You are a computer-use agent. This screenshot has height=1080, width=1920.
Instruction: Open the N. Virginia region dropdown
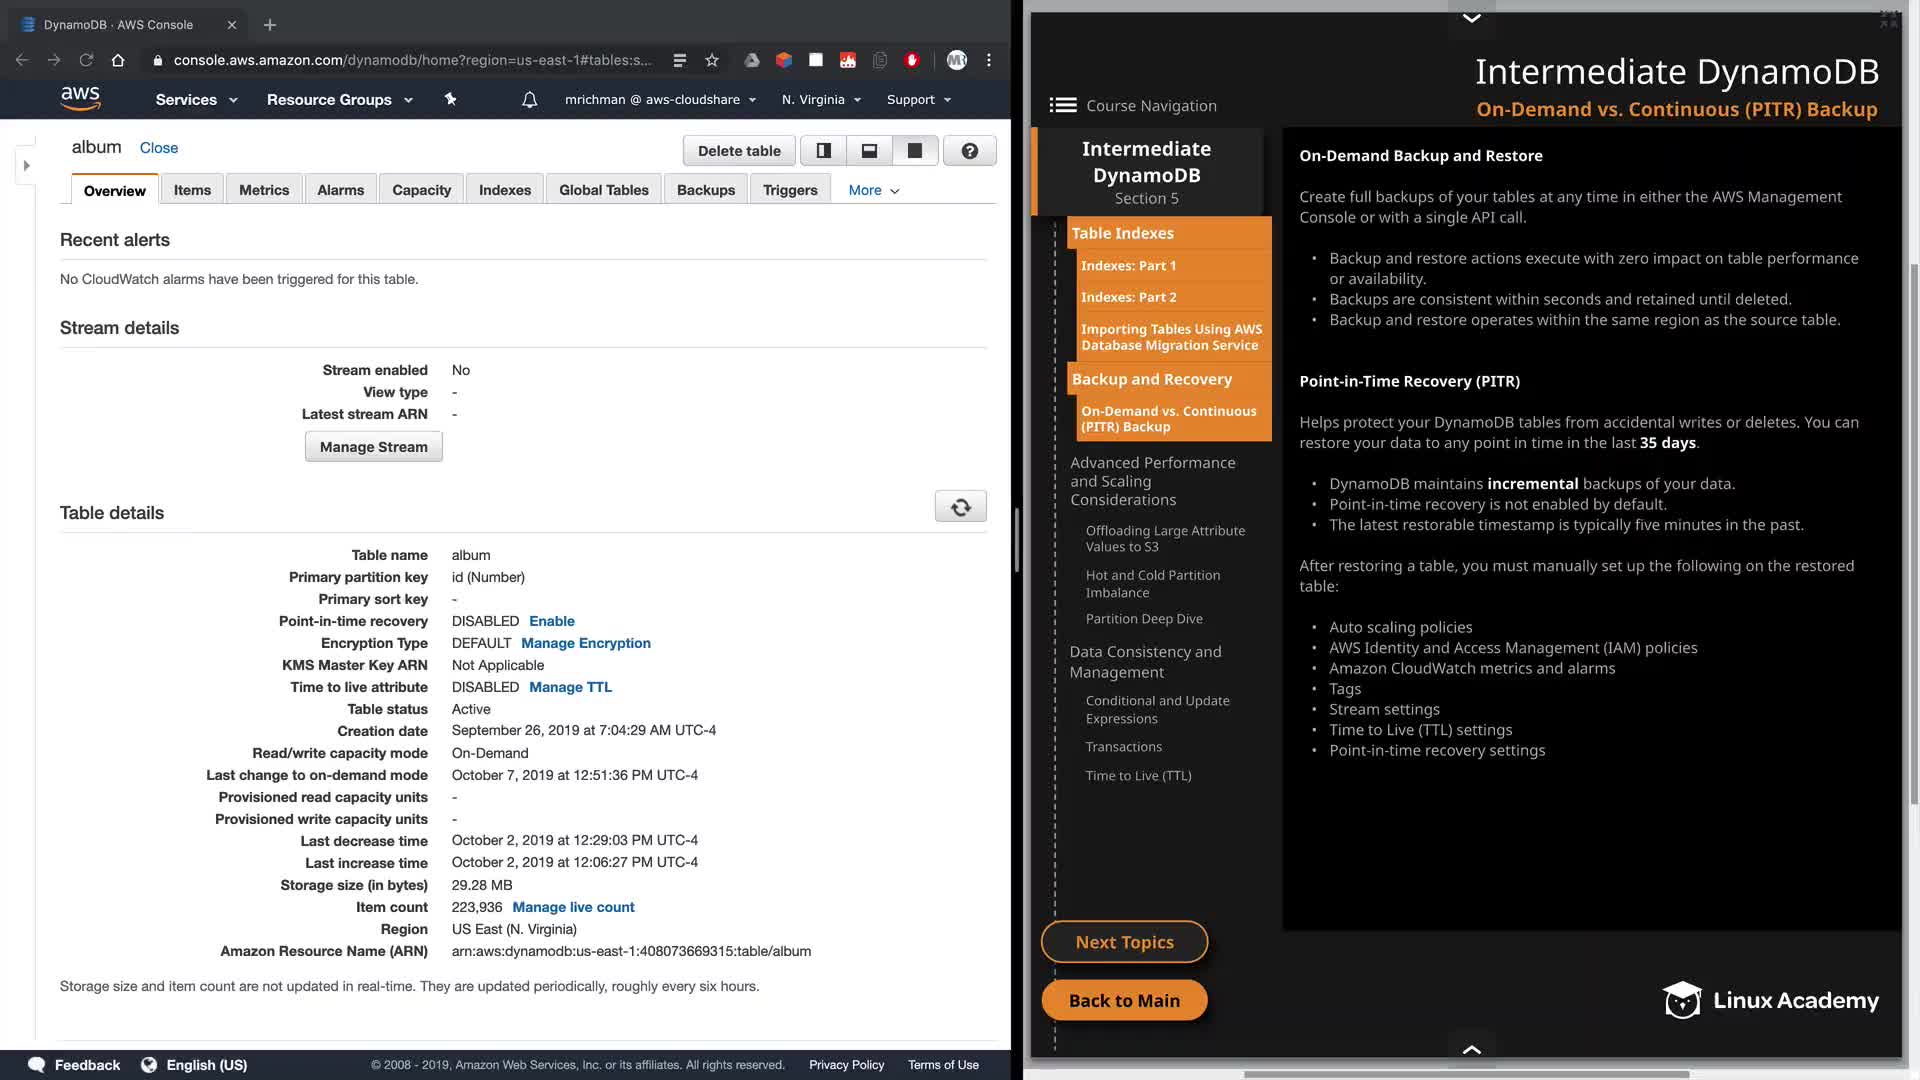[821, 100]
